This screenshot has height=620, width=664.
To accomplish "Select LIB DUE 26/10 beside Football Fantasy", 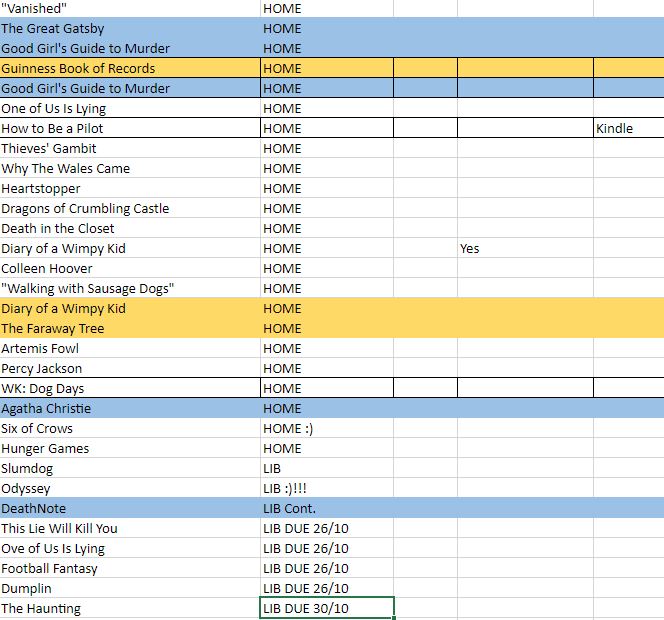I will point(327,568).
